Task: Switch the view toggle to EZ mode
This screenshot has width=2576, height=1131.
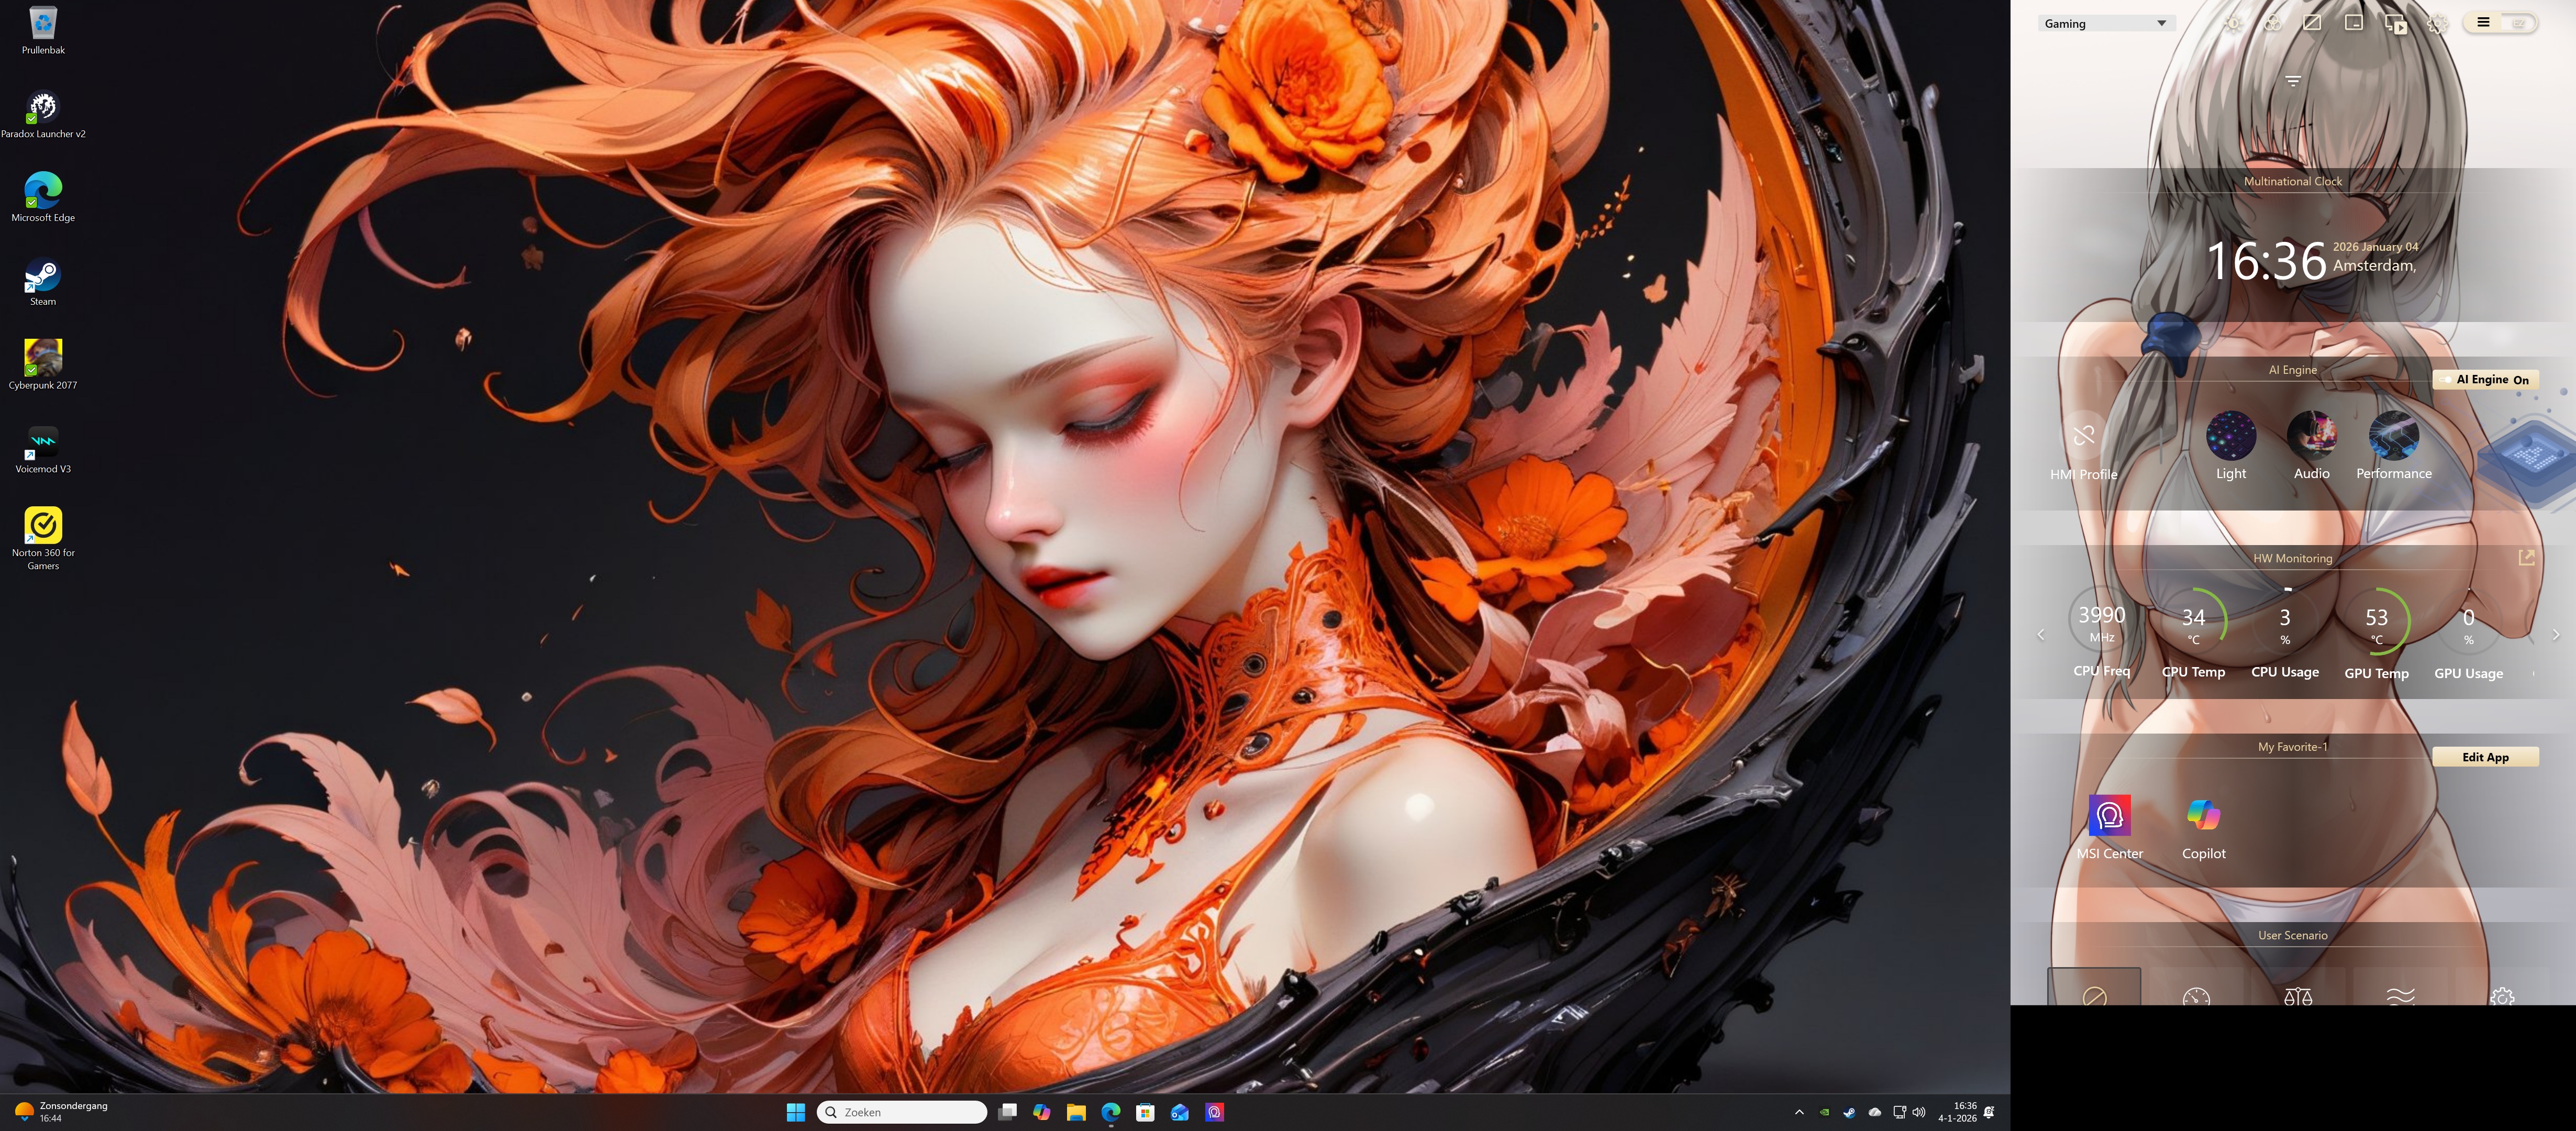Action: (x=2518, y=23)
